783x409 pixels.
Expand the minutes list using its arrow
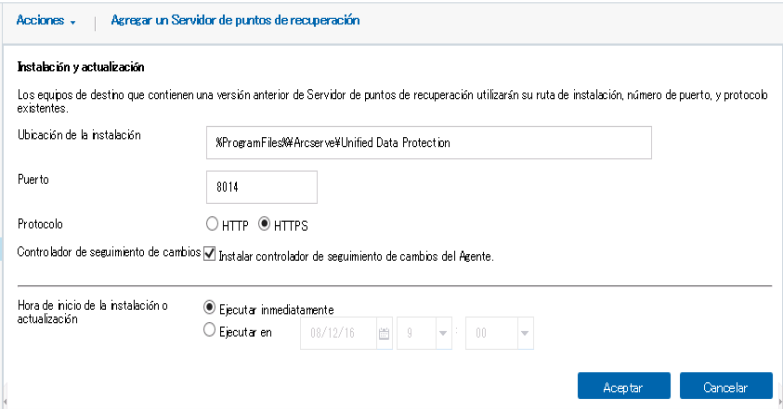click(x=524, y=334)
